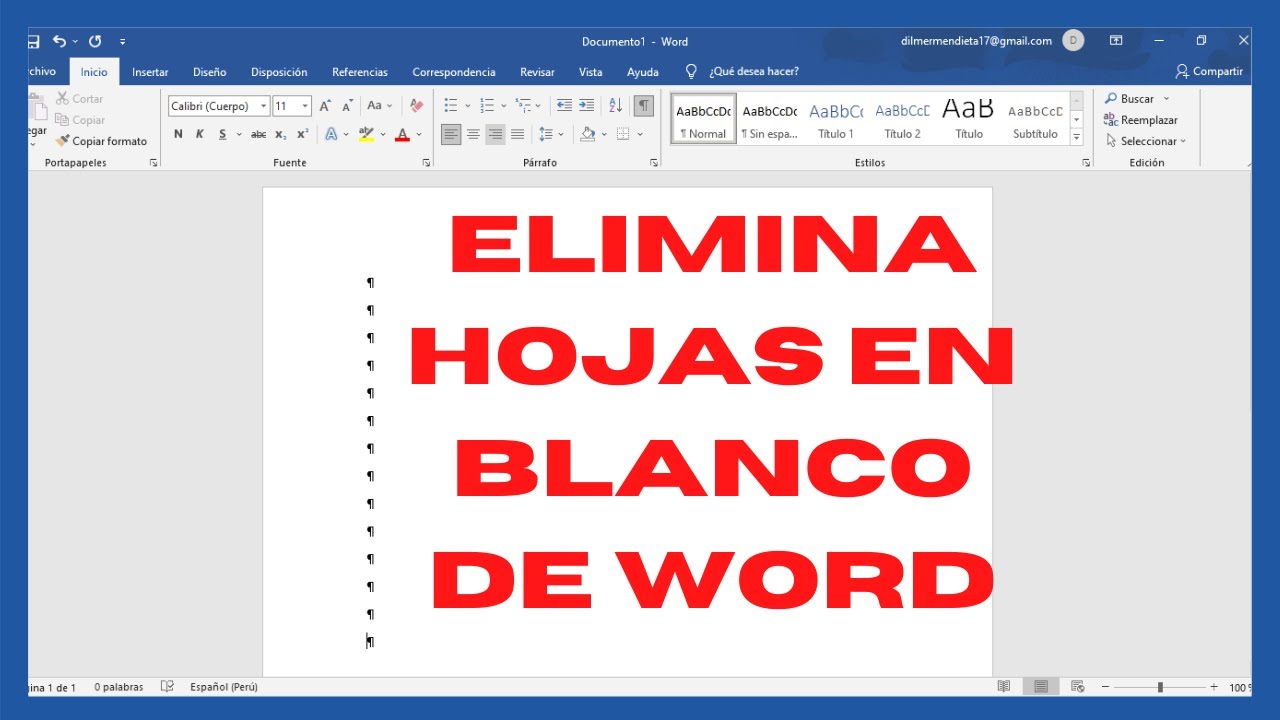Open underline style dropdown arrow

click(239, 134)
